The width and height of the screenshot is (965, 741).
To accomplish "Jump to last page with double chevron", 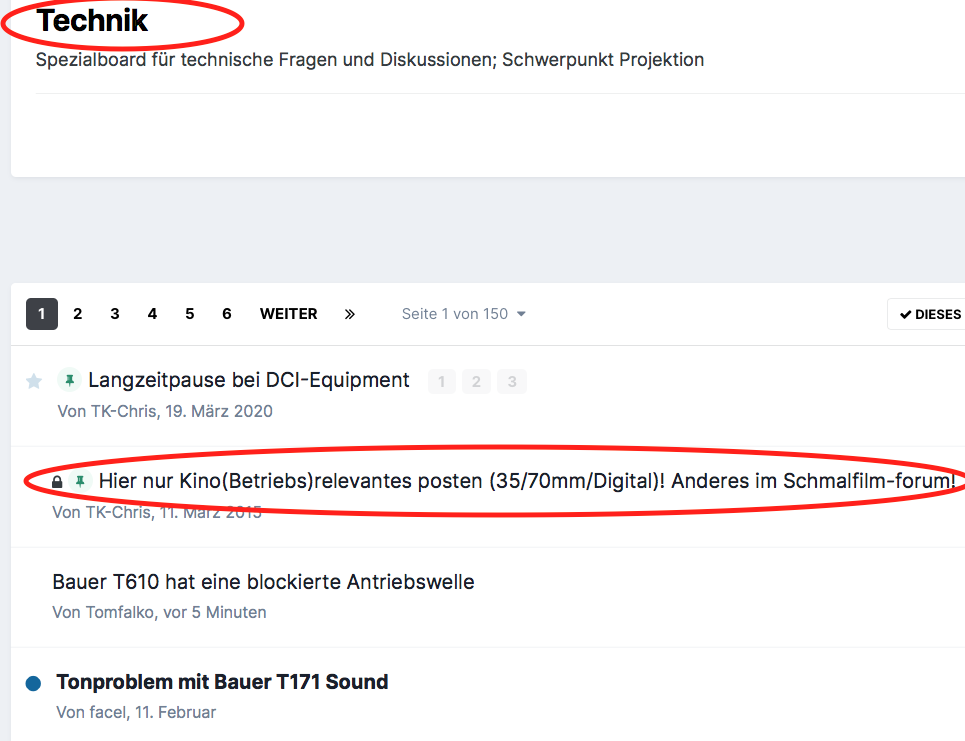I will 350,314.
